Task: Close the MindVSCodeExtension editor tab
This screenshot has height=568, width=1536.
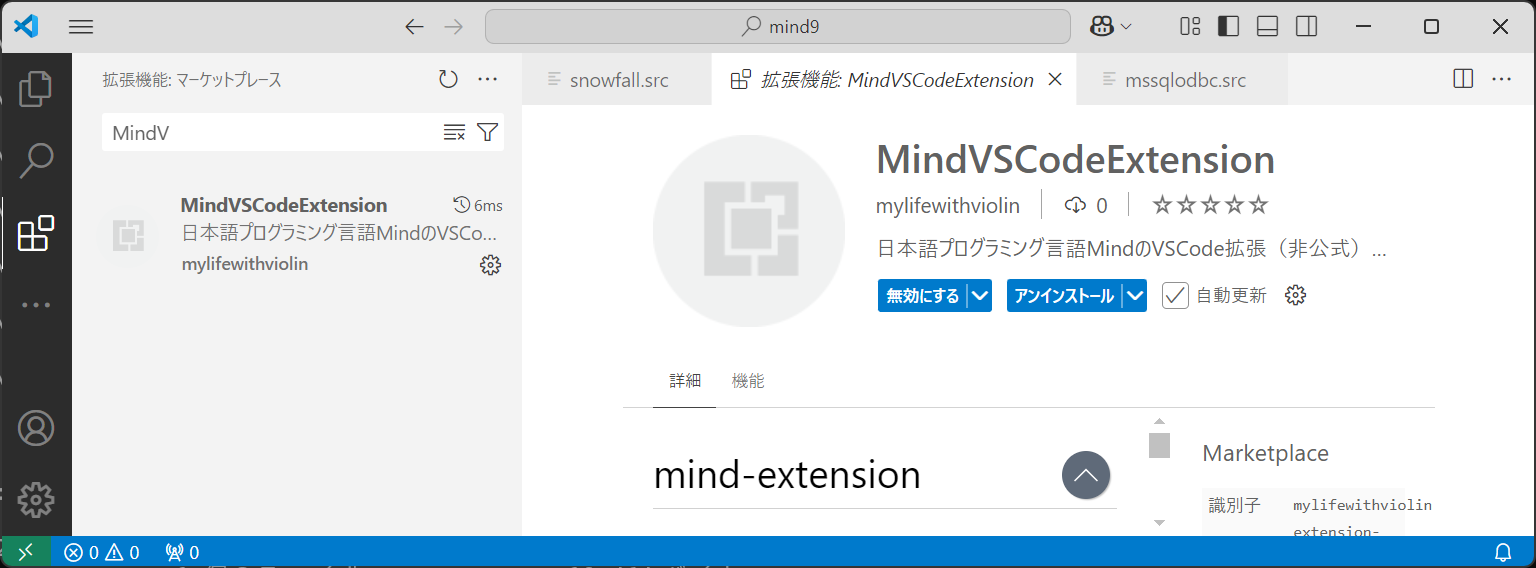Action: 1054,80
